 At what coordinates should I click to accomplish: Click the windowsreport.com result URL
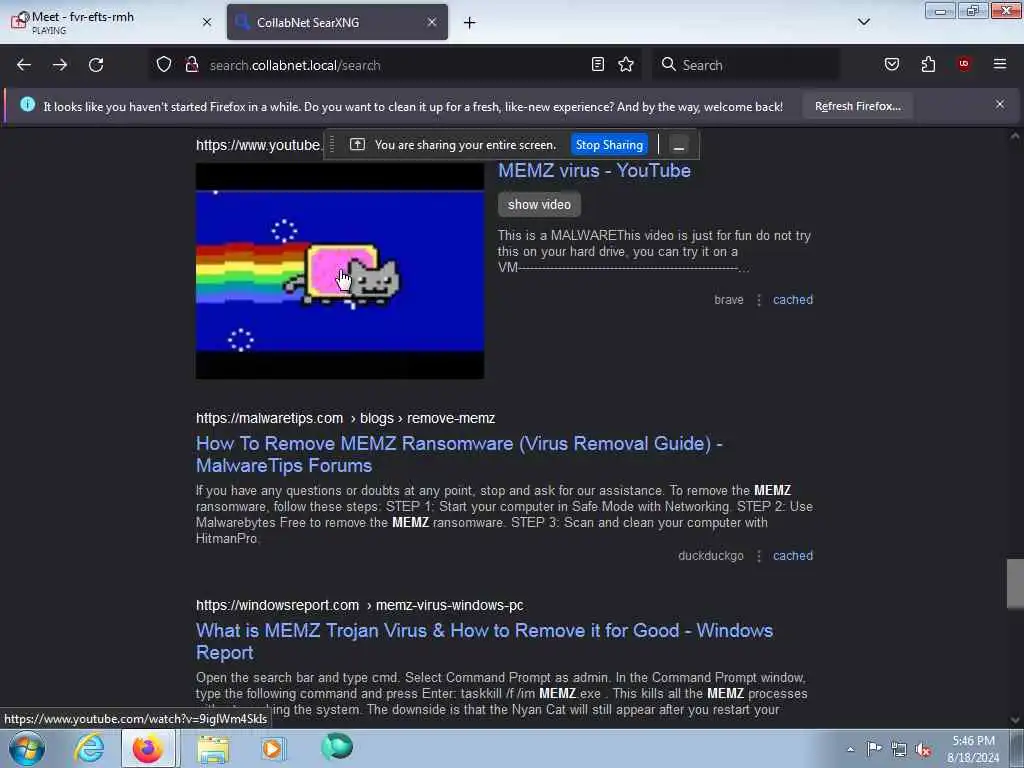[x=359, y=605]
